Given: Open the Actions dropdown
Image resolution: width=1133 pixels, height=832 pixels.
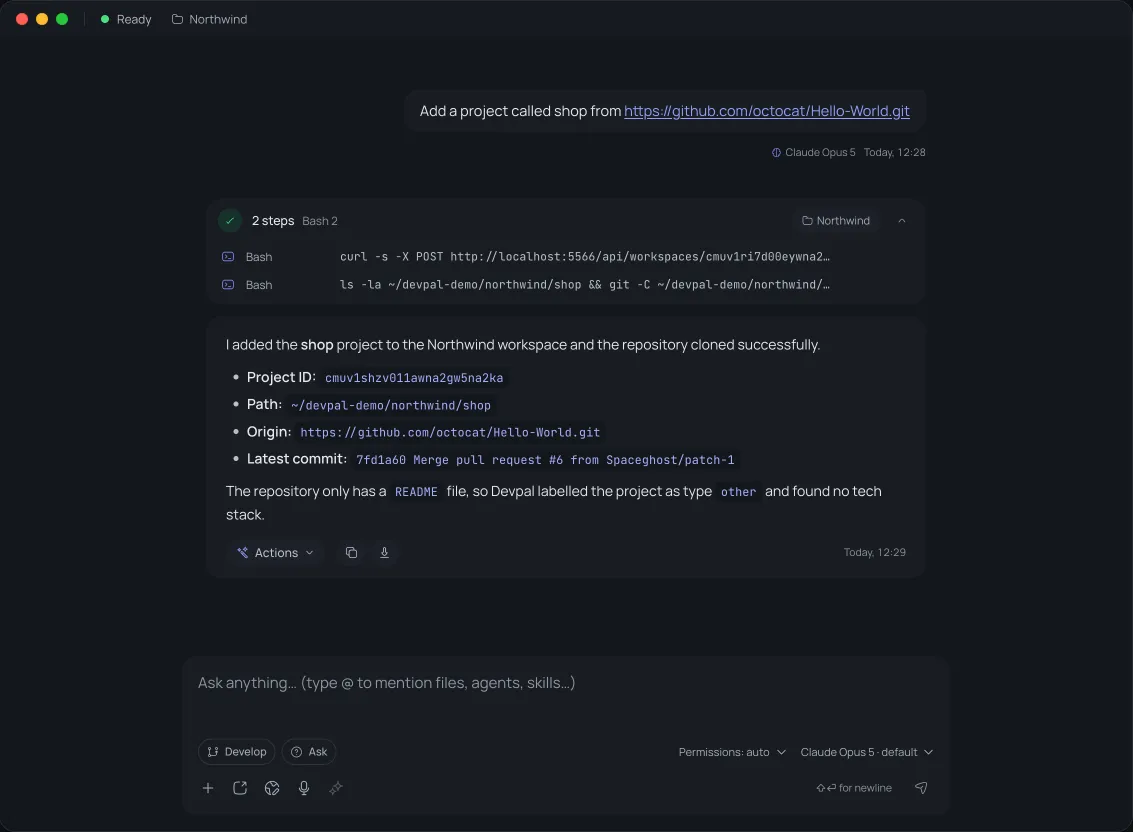Looking at the screenshot, I should tap(275, 552).
